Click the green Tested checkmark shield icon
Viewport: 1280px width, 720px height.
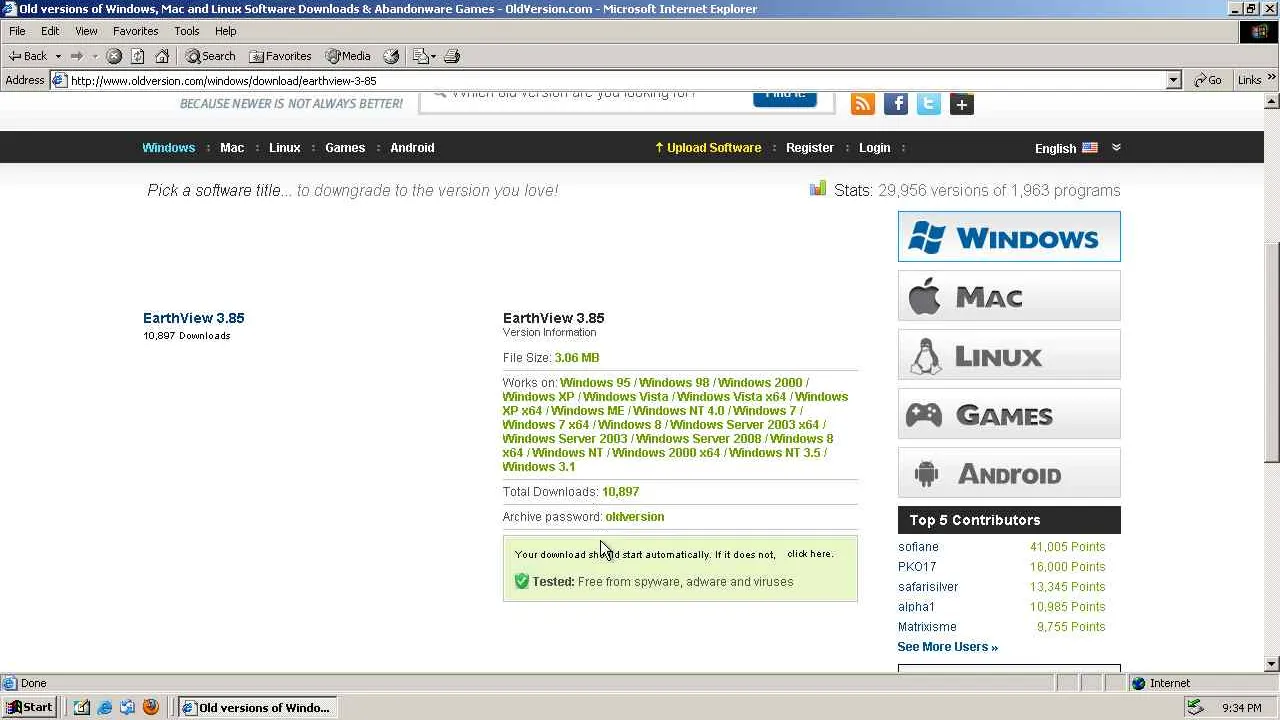tap(521, 581)
